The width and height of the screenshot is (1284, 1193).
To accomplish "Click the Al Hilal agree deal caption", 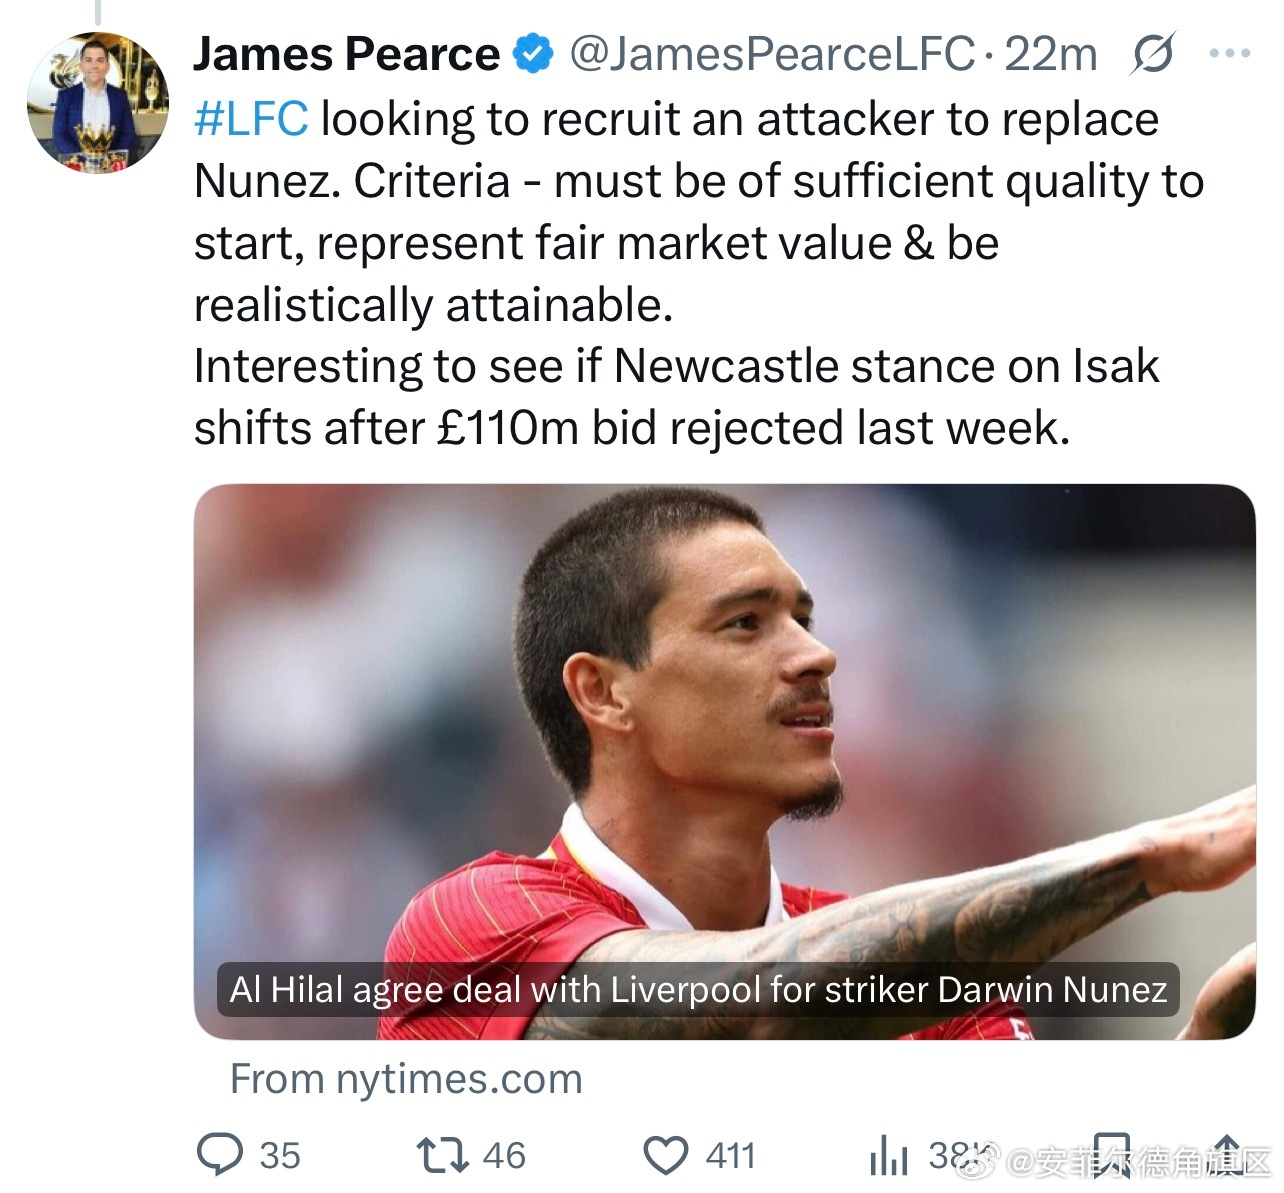I will coord(698,990).
